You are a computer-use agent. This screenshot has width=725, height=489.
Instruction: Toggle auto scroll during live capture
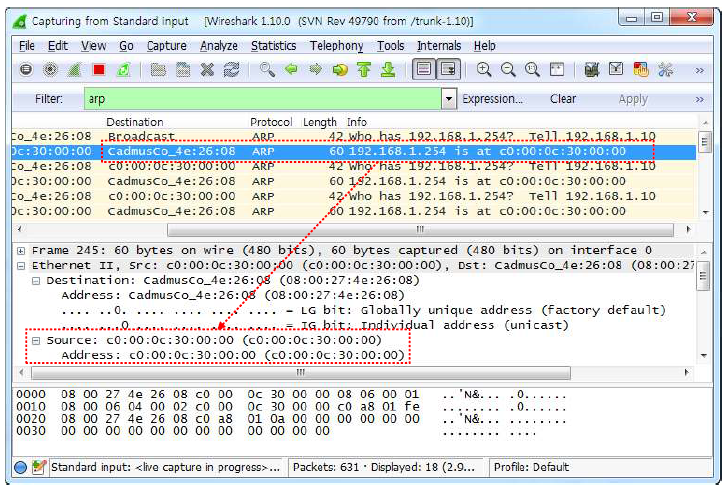(449, 70)
